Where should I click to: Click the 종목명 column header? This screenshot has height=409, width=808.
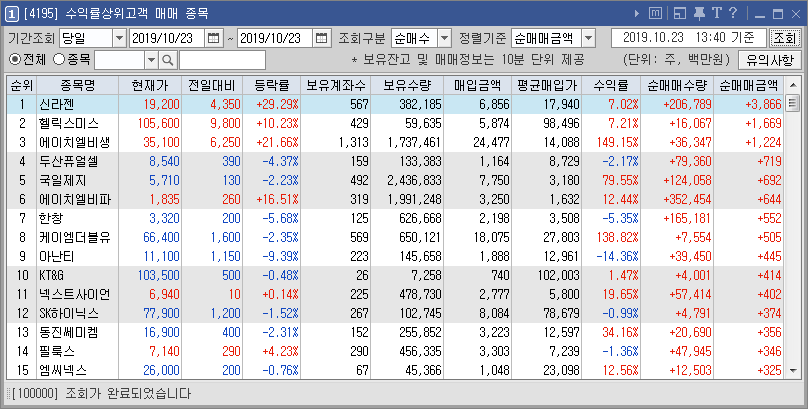point(77,85)
